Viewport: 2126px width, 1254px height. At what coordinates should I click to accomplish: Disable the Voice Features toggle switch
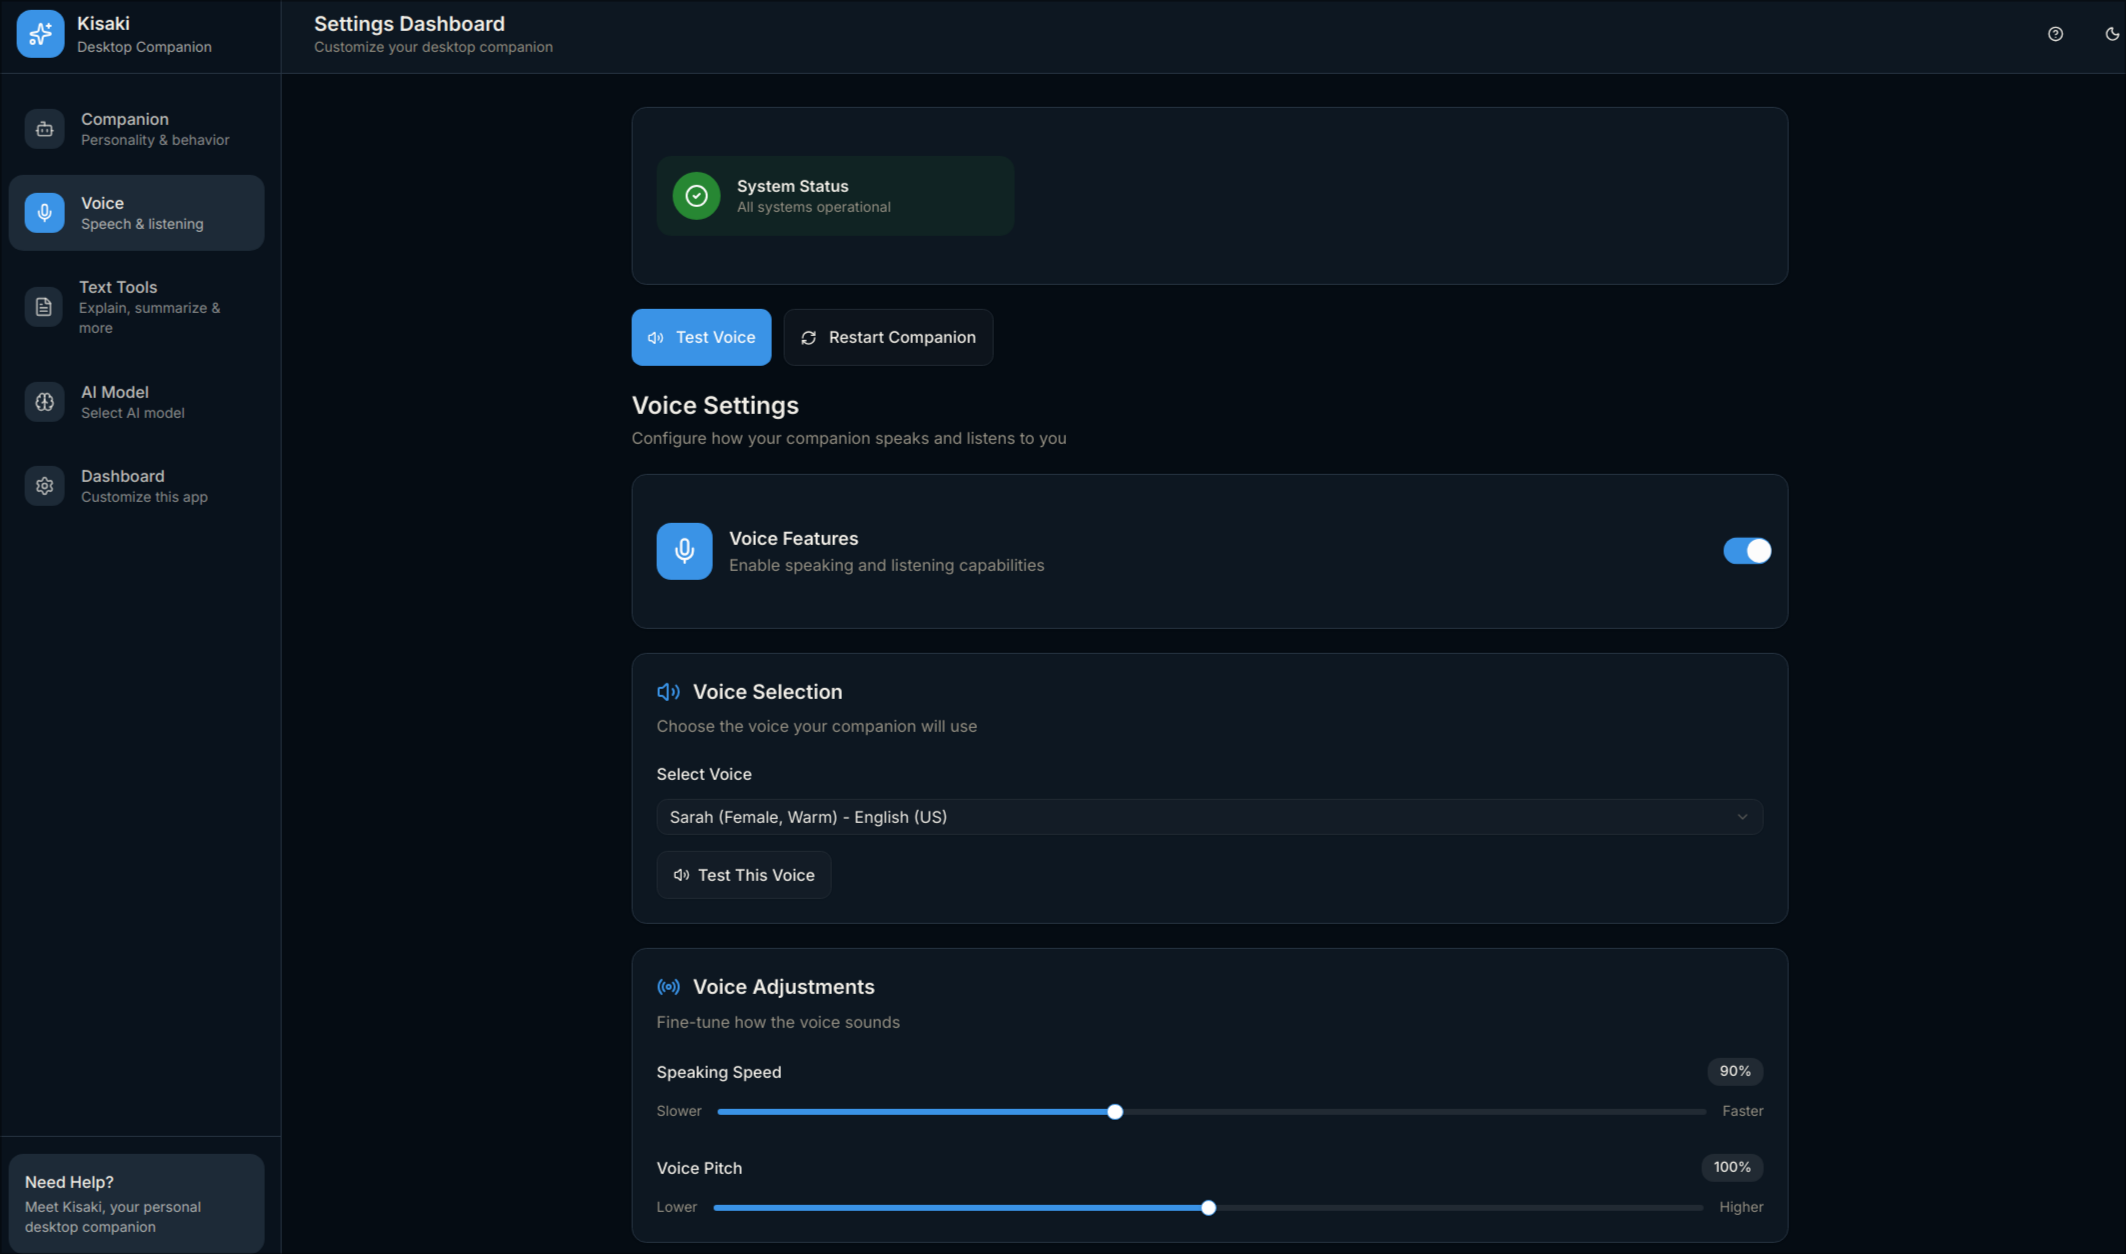click(x=1746, y=551)
